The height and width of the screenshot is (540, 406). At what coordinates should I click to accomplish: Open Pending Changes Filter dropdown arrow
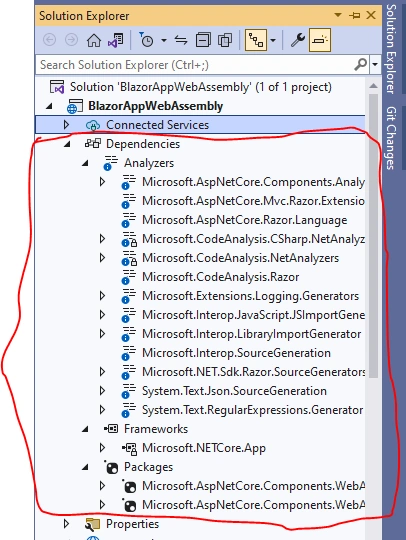coord(164,41)
